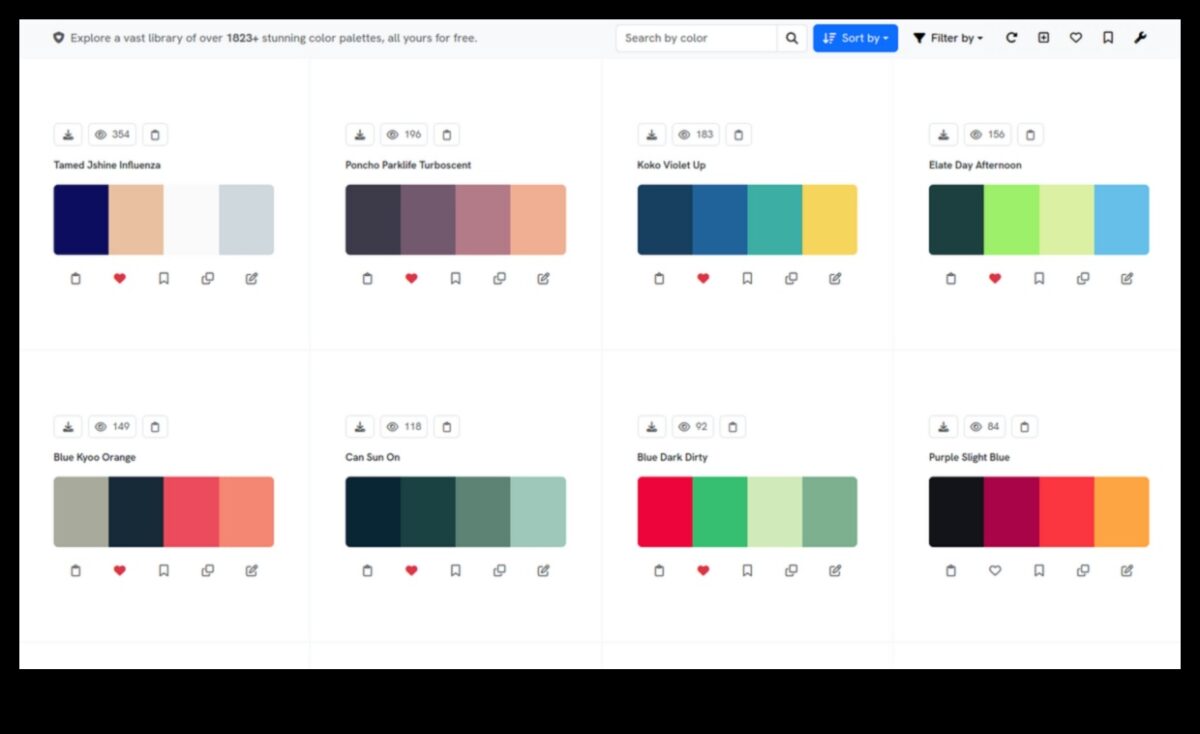The image size is (1200, 734).
Task: Click the search magnifier button
Action: pos(792,38)
